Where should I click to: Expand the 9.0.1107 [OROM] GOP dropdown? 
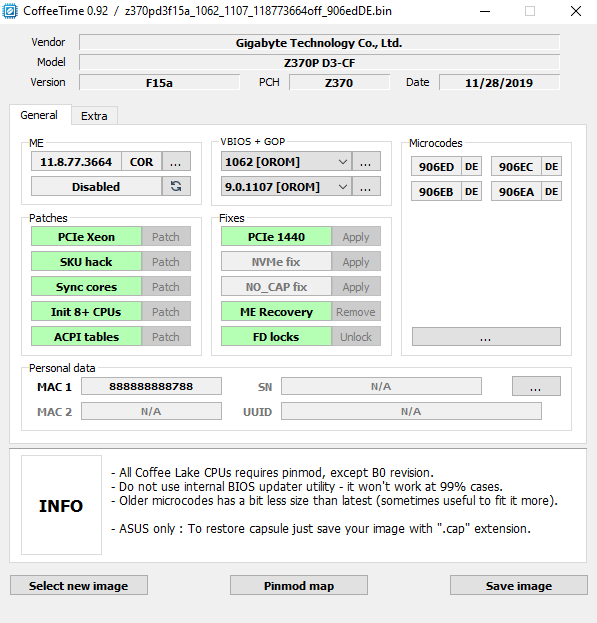click(286, 186)
